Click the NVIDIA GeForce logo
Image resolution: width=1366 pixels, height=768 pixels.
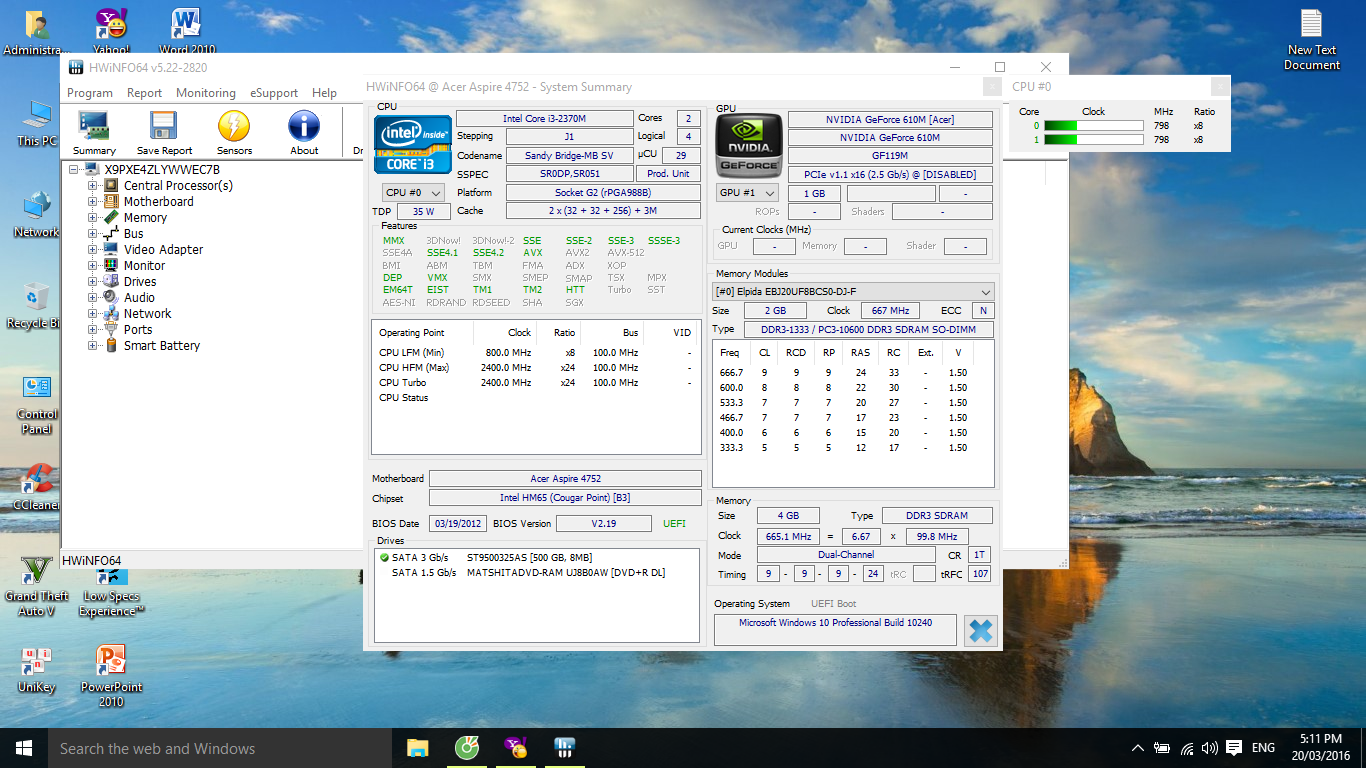pyautogui.click(x=749, y=145)
